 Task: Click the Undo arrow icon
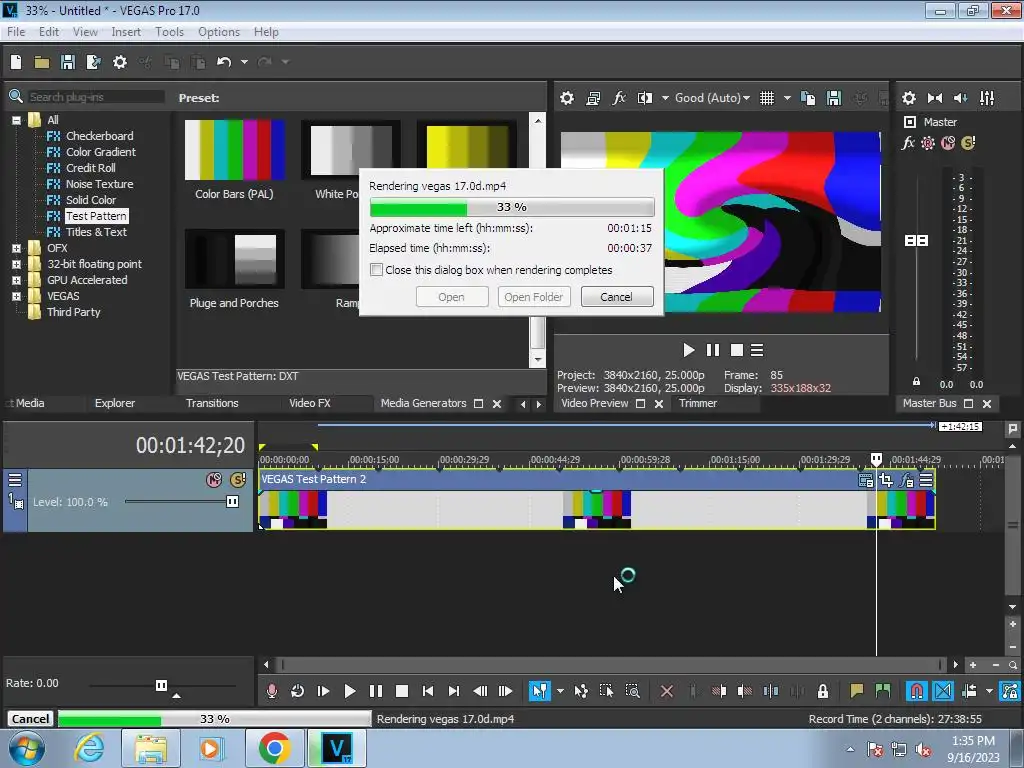224,62
